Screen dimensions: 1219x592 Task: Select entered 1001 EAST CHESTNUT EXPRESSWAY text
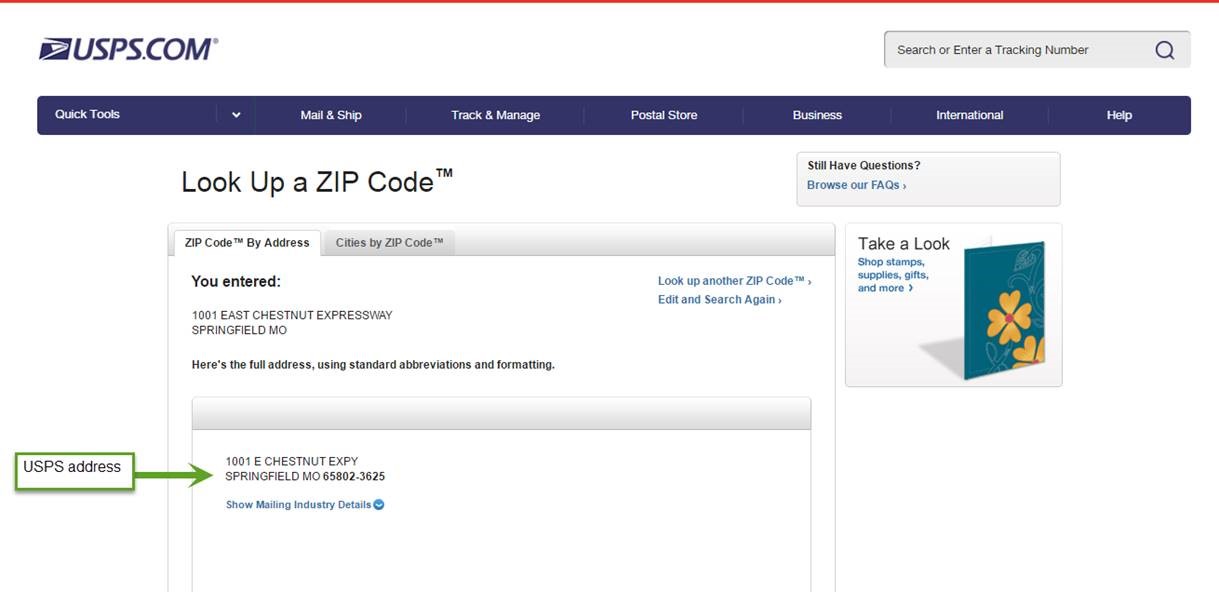(x=292, y=316)
